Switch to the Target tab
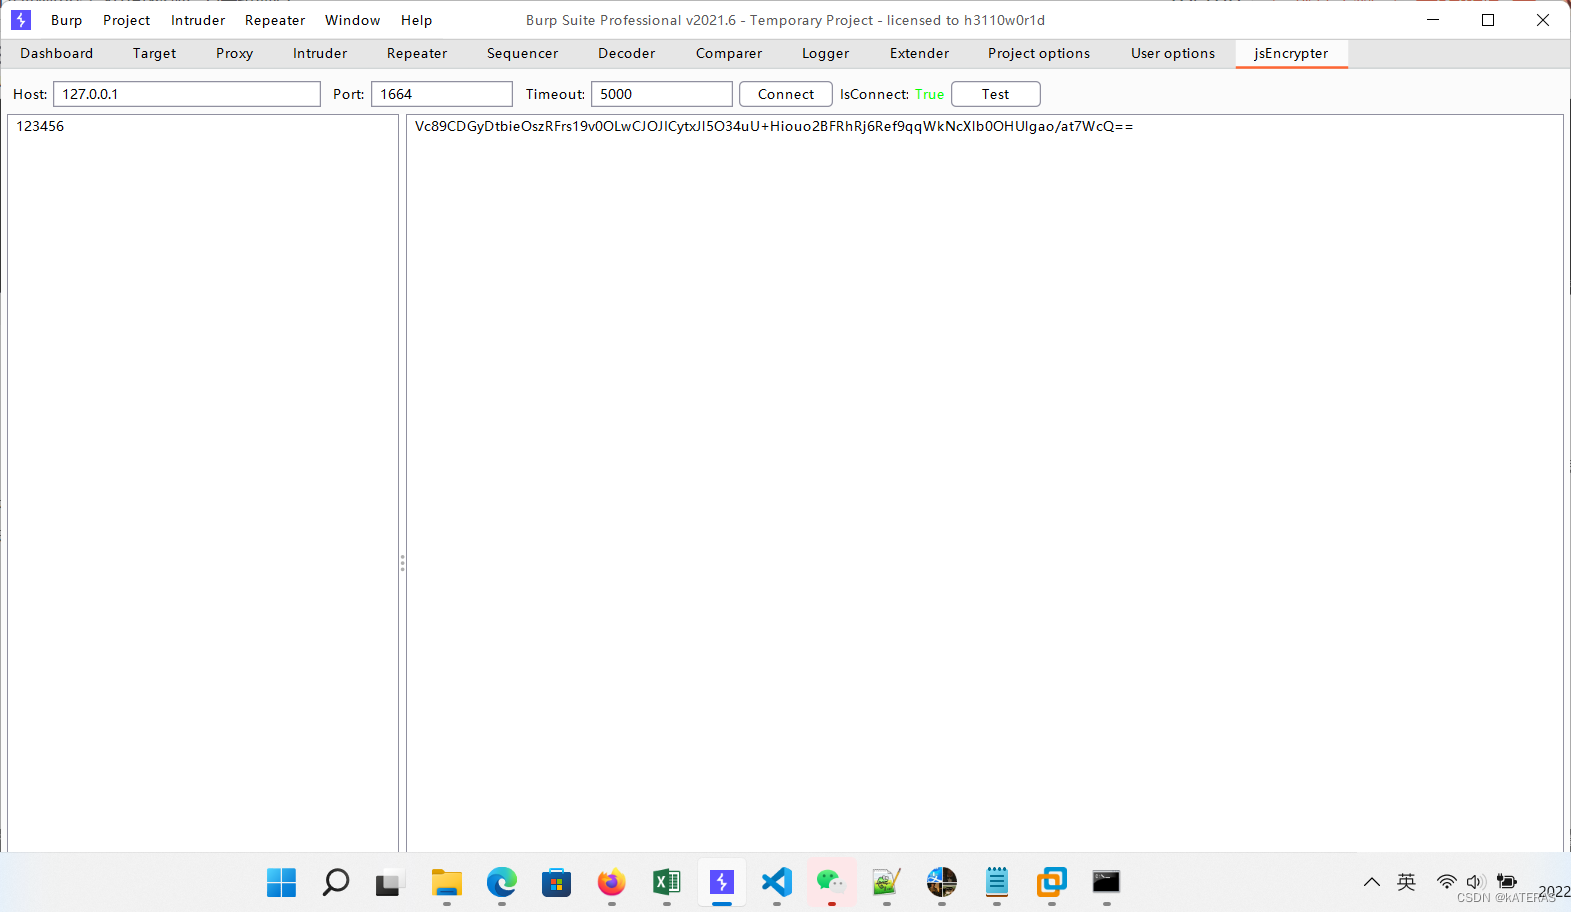This screenshot has width=1571, height=912. (155, 53)
